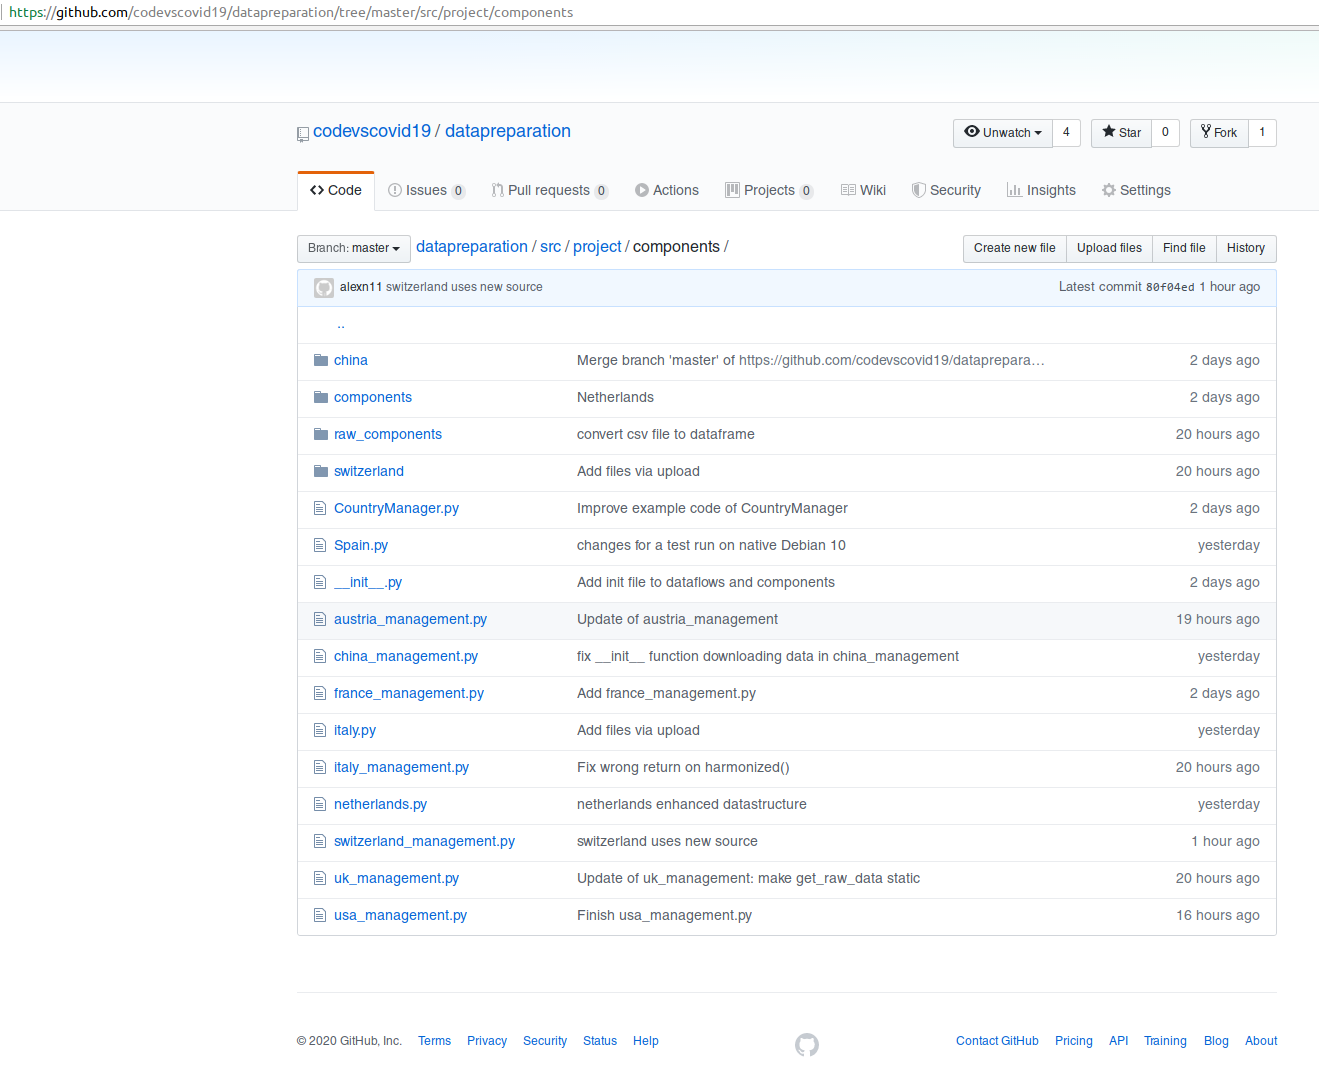Viewport: 1319px width, 1083px height.
Task: Click file icon next to netherlands.py
Action: [x=320, y=804]
